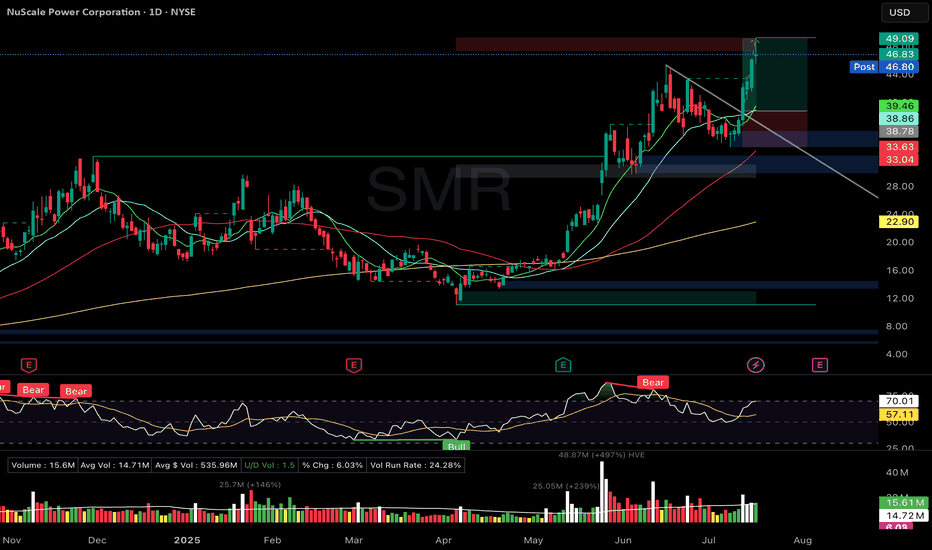The width and height of the screenshot is (932, 550).
Task: Click the Bear label below the November earnings icon
Action: (33, 389)
